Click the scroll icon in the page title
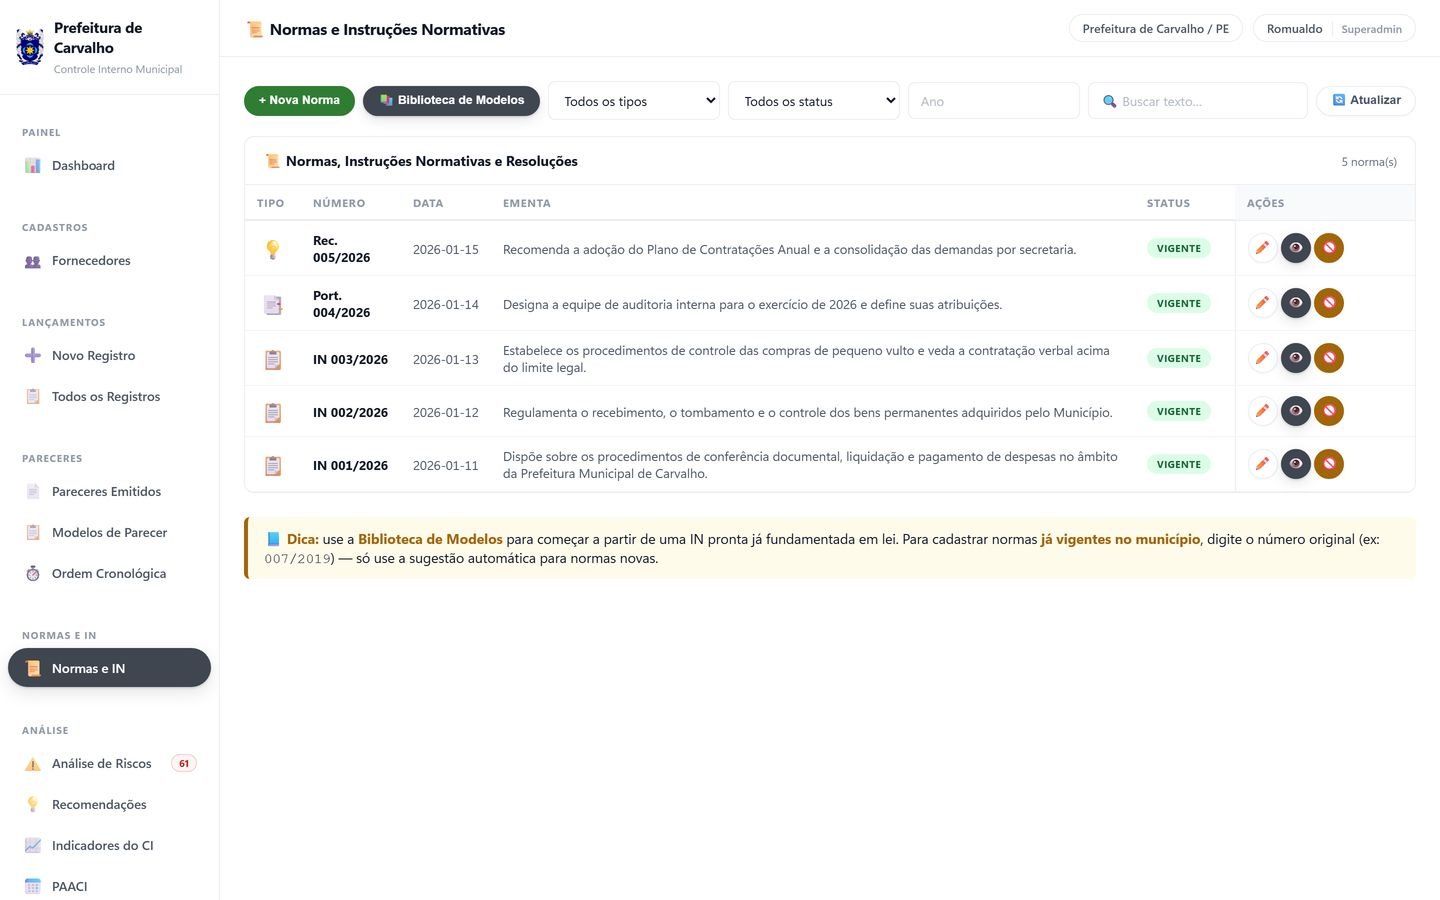 255,30
